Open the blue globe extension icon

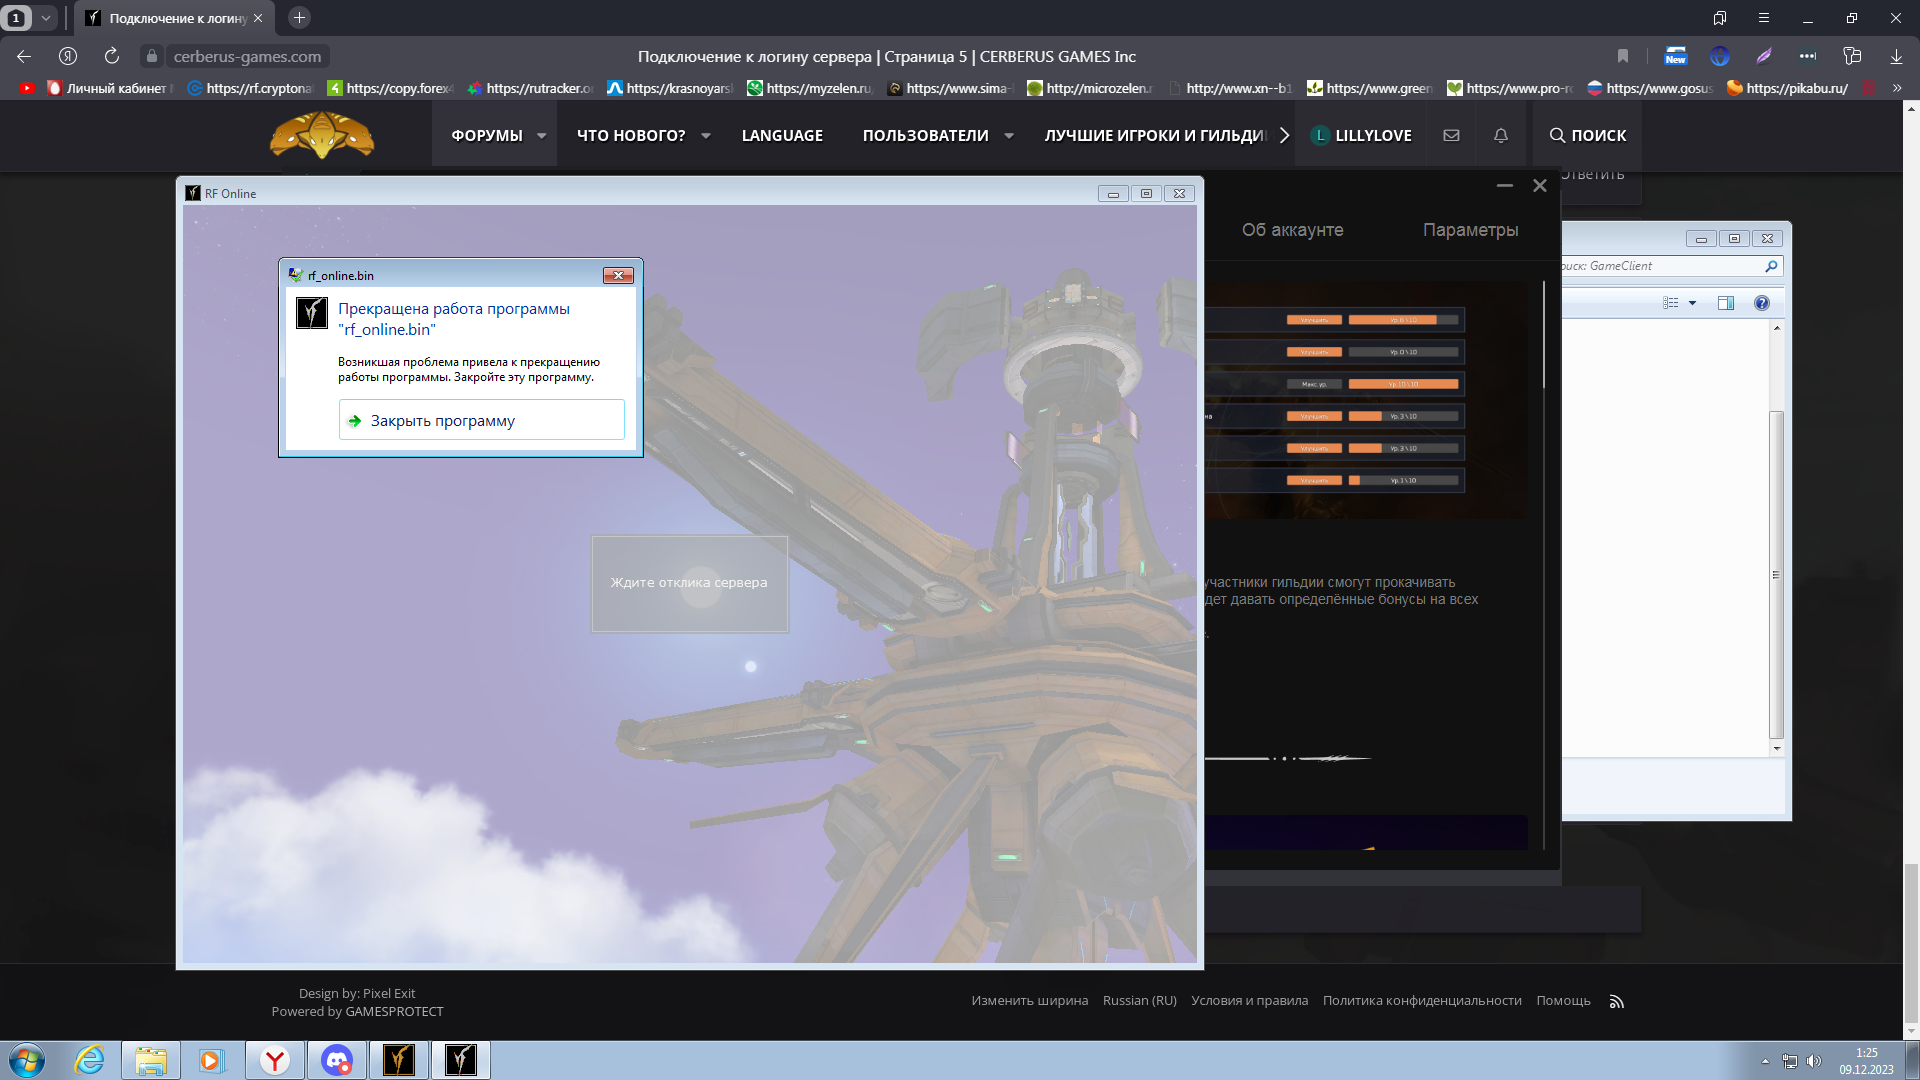click(1720, 56)
